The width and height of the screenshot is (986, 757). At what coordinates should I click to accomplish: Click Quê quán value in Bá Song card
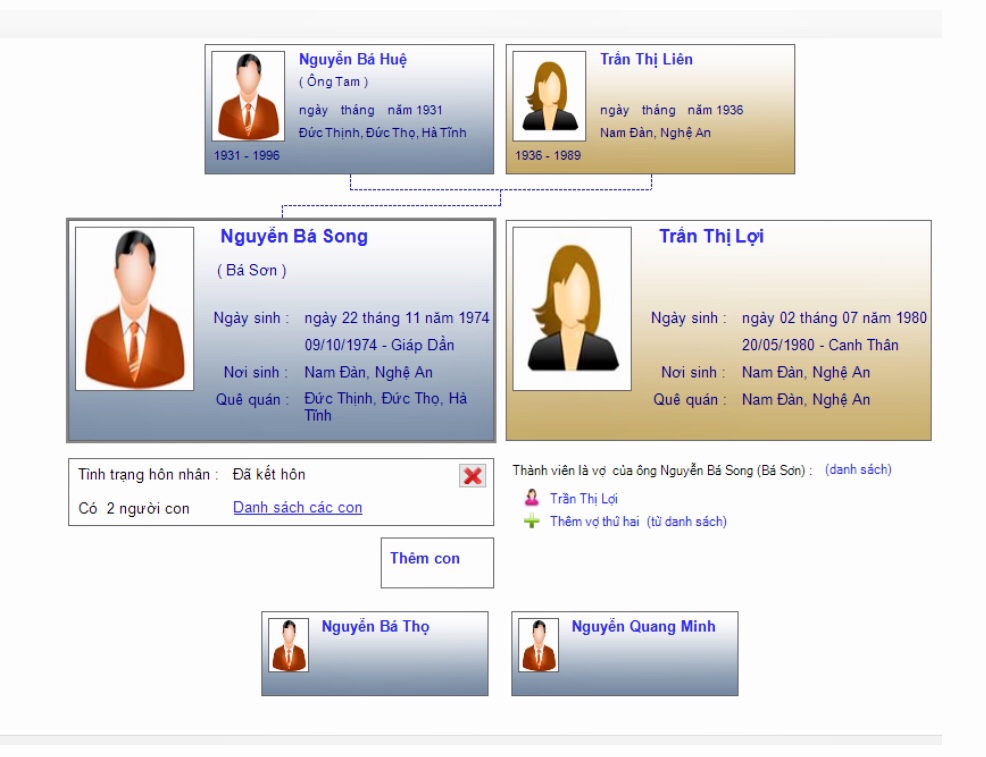click(385, 407)
